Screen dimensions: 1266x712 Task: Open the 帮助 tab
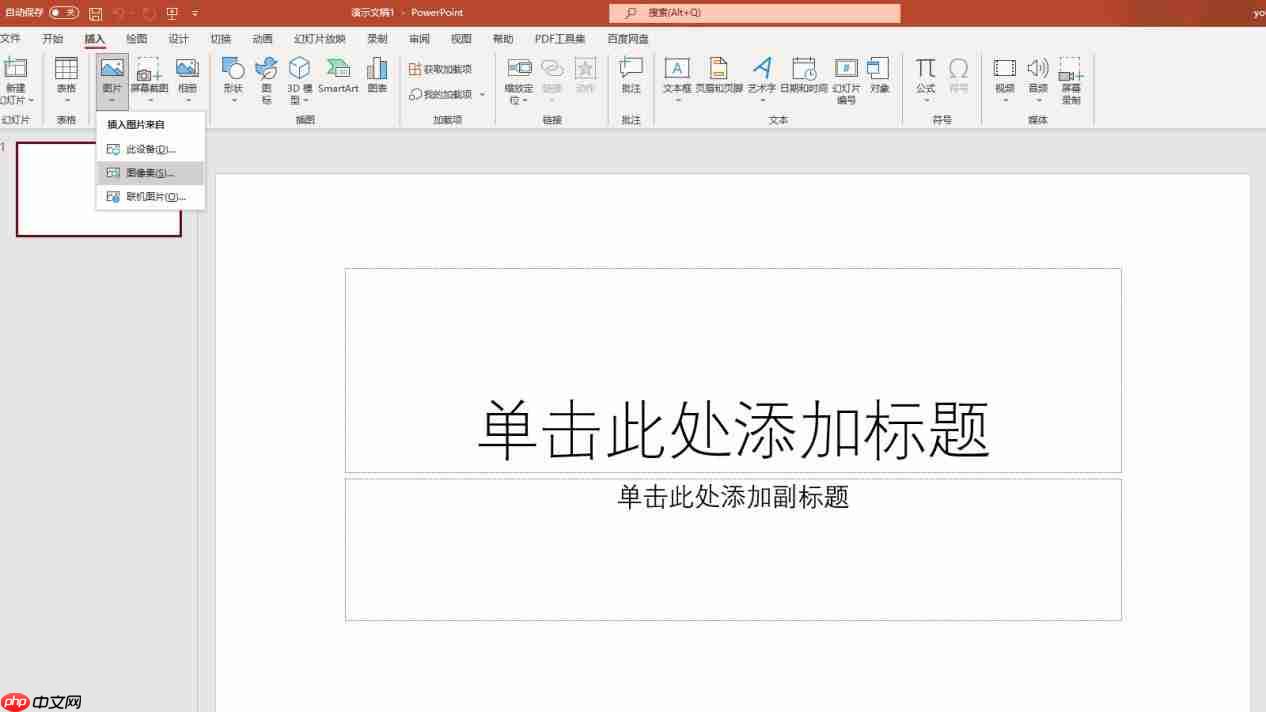[x=503, y=39]
